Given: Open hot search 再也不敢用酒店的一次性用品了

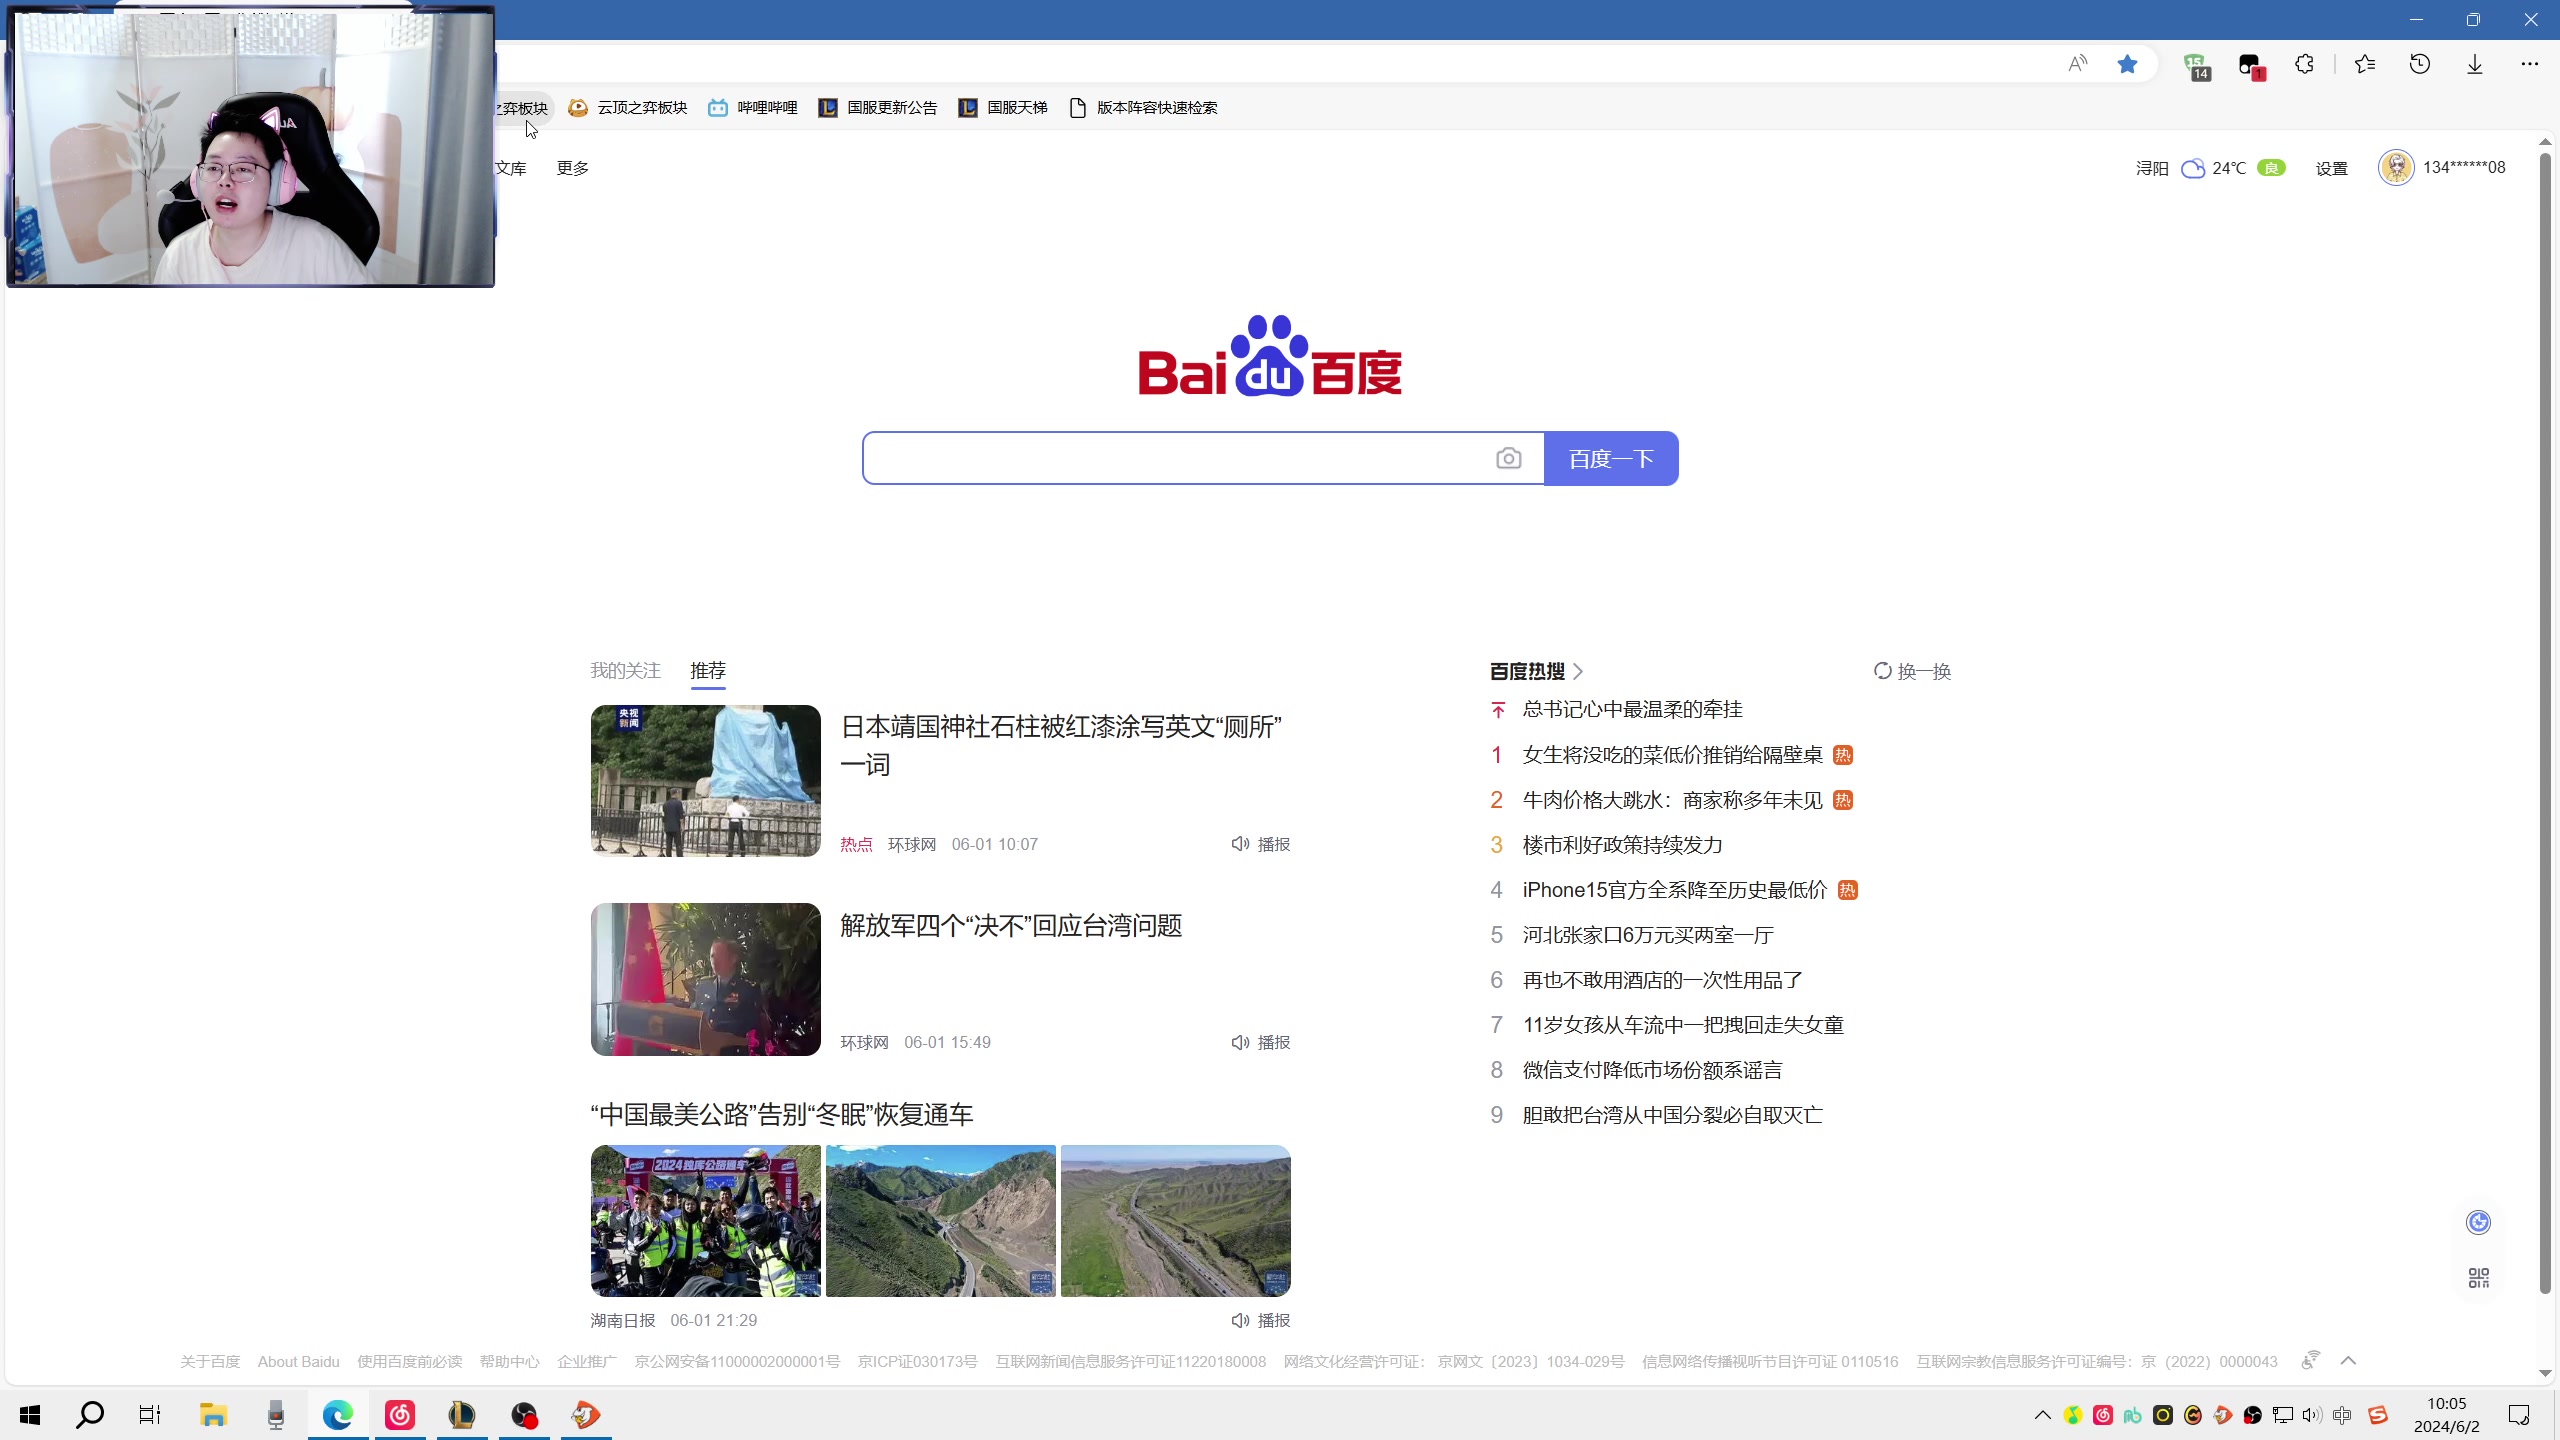Looking at the screenshot, I should [x=1662, y=980].
